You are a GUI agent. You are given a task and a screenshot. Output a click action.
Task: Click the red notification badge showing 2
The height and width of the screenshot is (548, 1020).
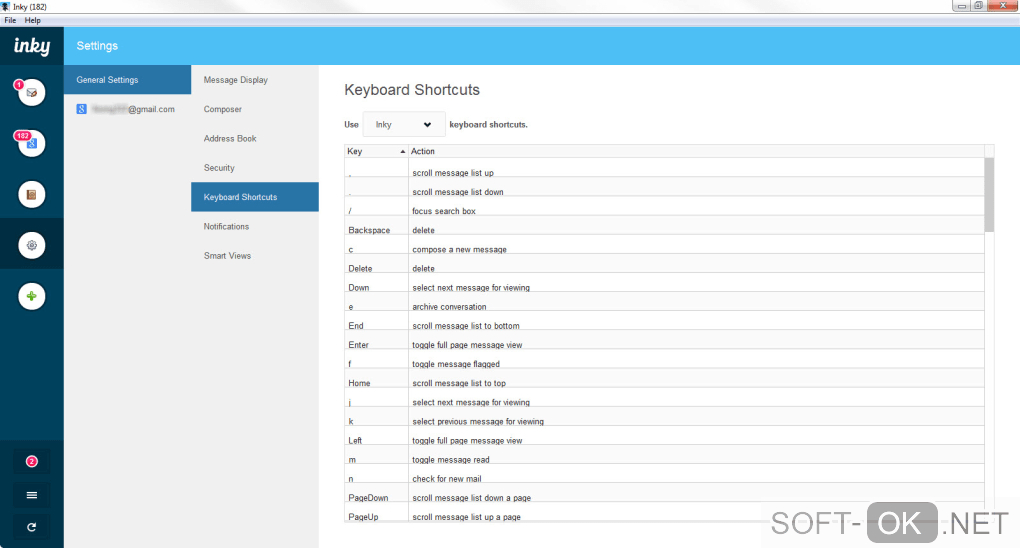pyautogui.click(x=31, y=461)
